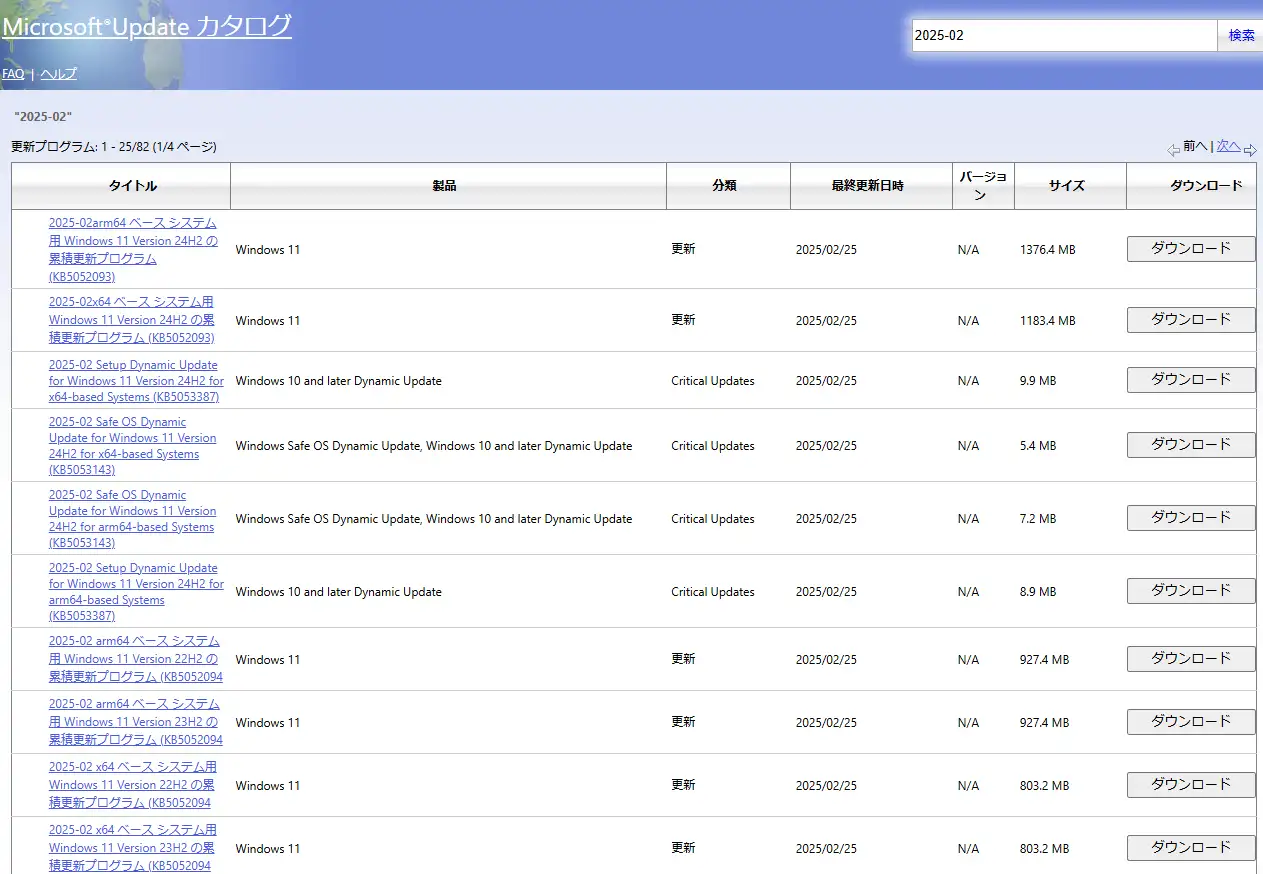Open the FAQ link in header
This screenshot has width=1263, height=874.
13,74
